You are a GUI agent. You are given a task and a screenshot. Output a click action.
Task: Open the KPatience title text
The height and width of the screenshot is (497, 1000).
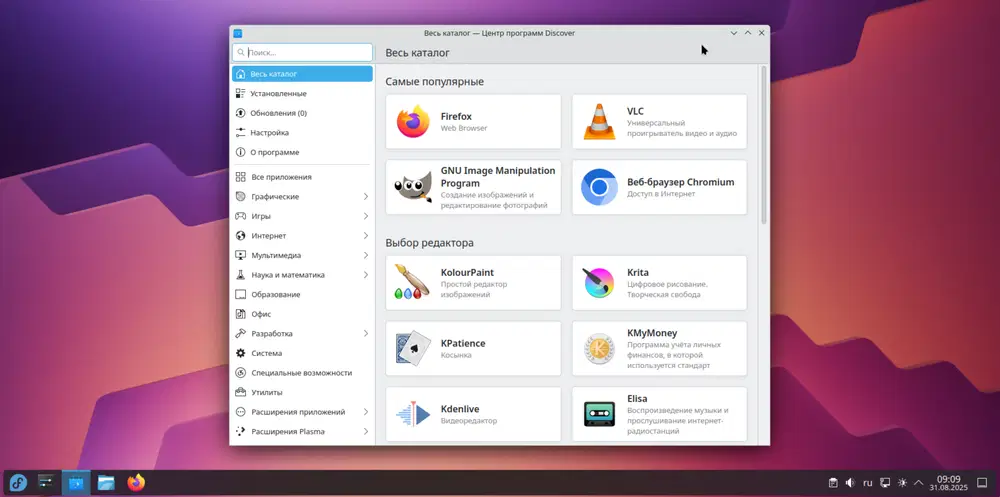pos(463,343)
